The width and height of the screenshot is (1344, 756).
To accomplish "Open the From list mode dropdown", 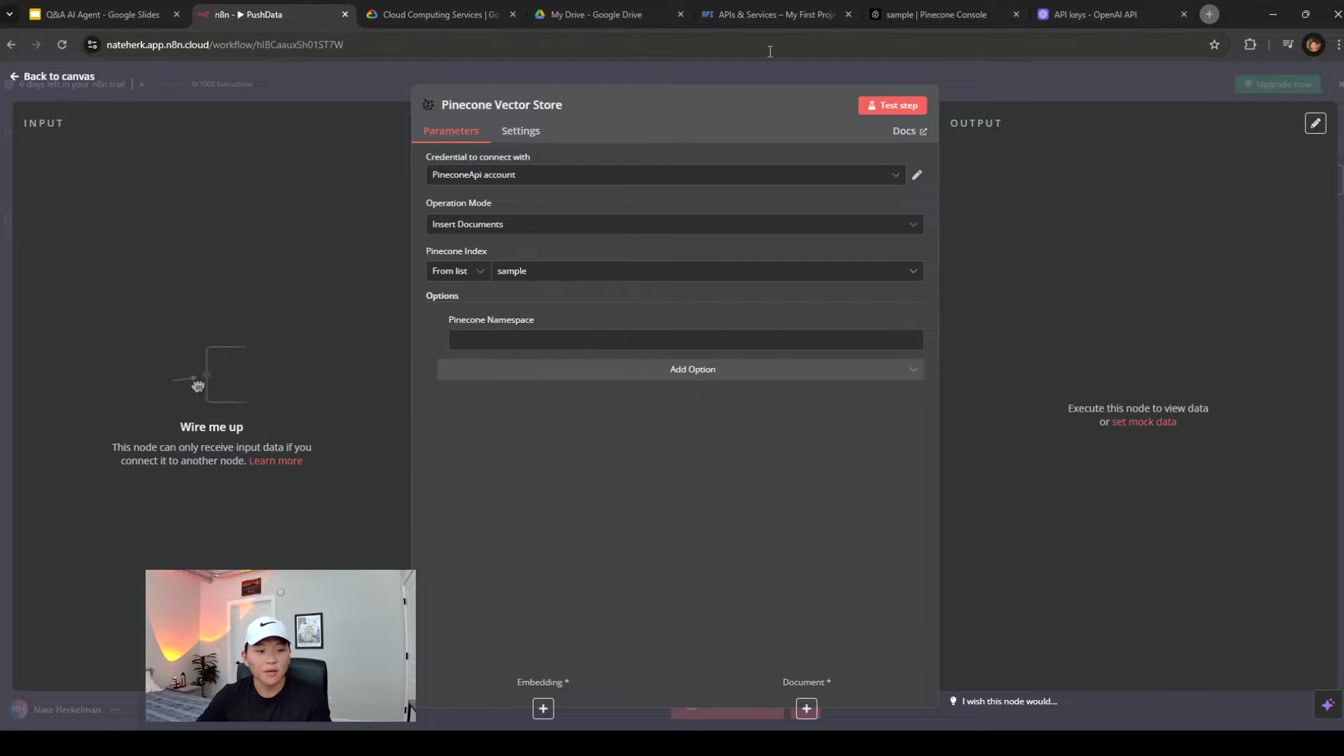I will (x=458, y=271).
